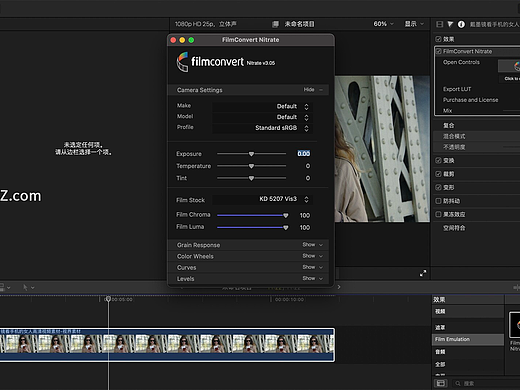Screen dimensions: 520x390
Task: Select the 音频 effects category
Action: 468,352
